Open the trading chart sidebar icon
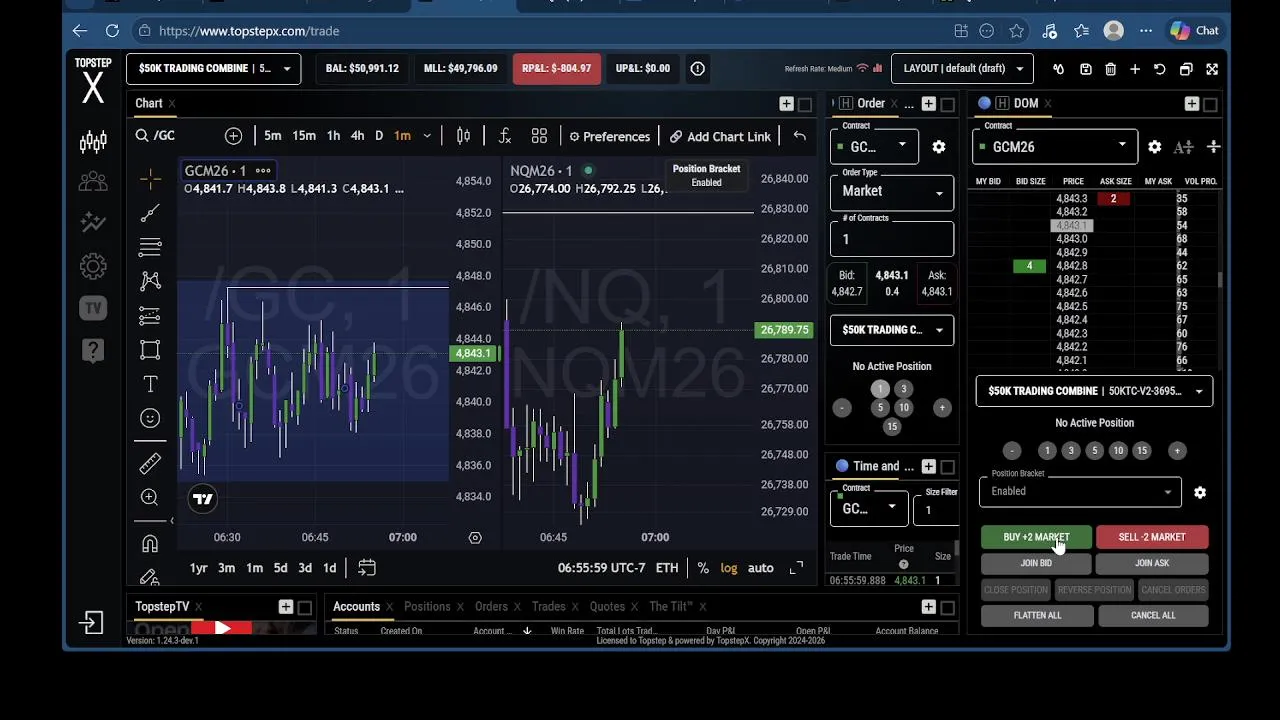 point(93,142)
